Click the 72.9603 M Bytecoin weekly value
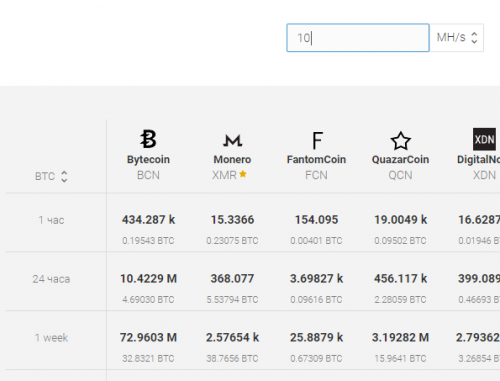Image resolution: width=500 pixels, height=381 pixels. point(148,338)
